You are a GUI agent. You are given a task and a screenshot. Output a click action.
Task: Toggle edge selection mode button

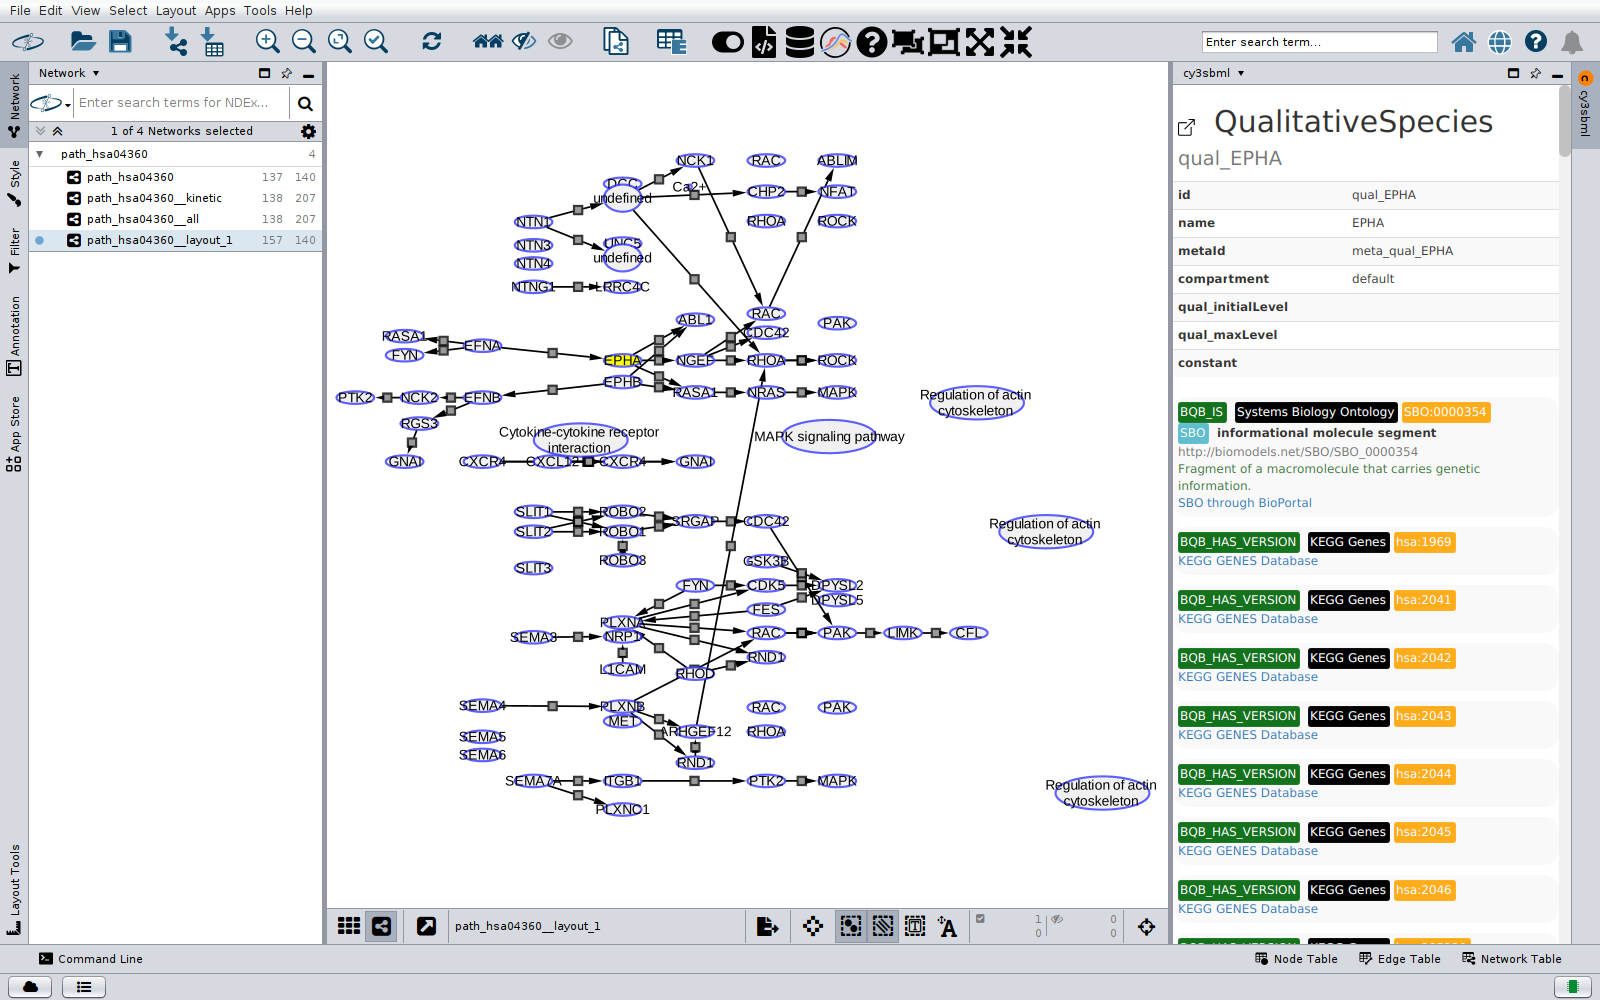[882, 926]
